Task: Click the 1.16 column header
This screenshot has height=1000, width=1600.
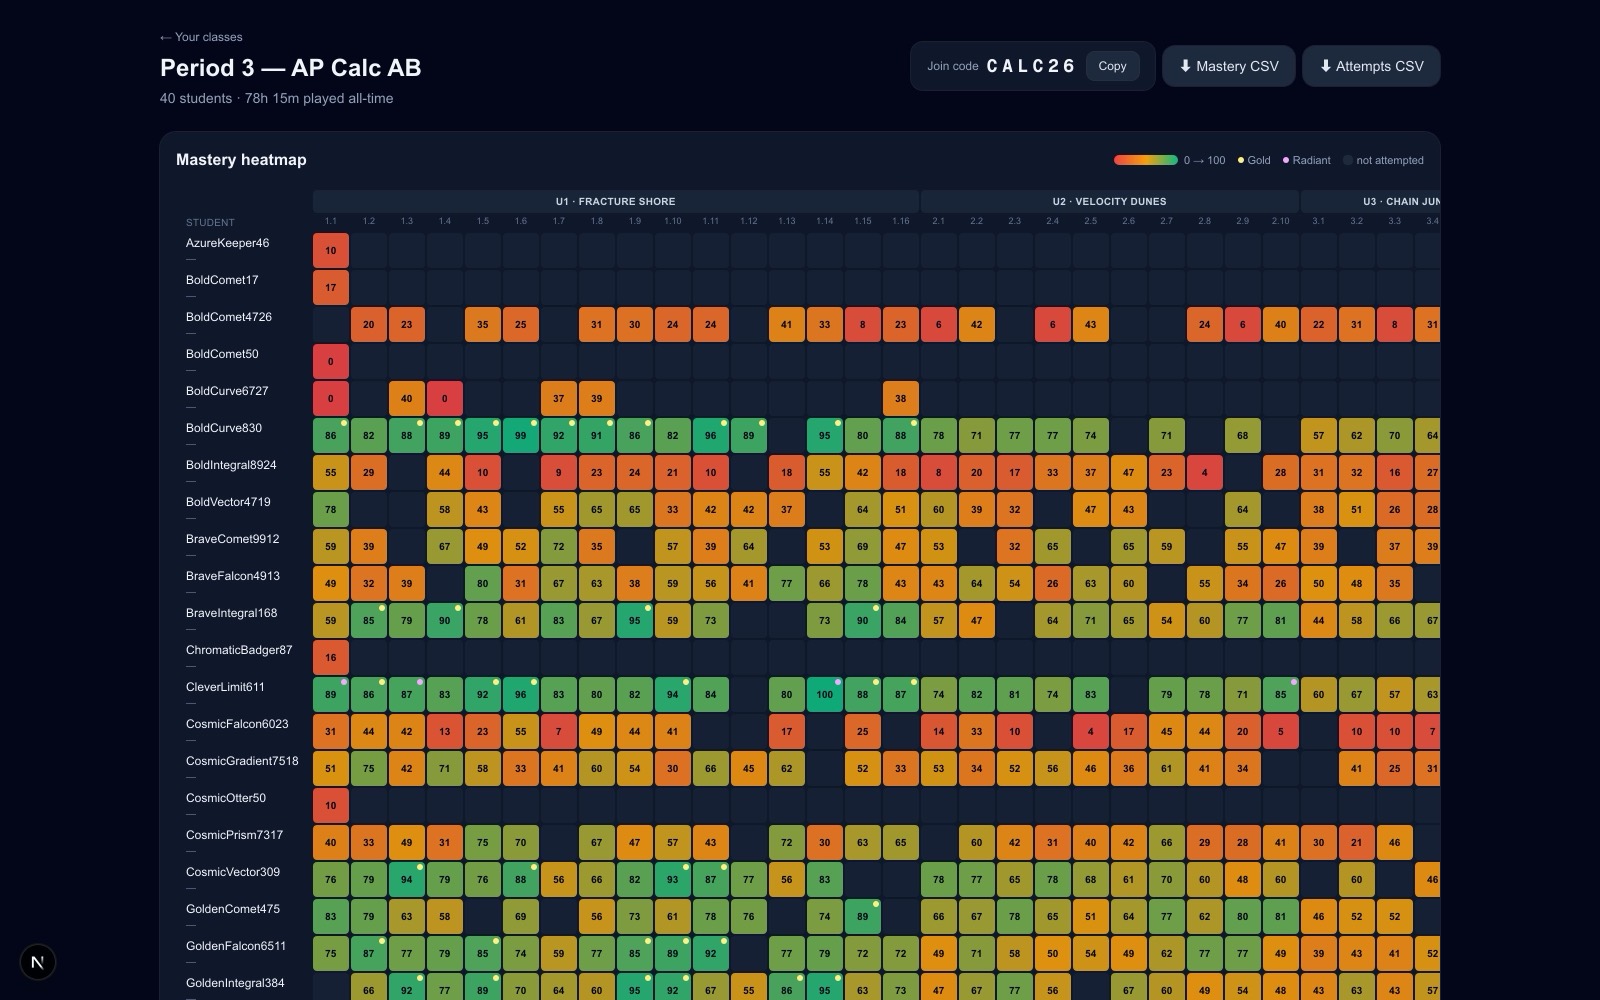Action: (901, 221)
